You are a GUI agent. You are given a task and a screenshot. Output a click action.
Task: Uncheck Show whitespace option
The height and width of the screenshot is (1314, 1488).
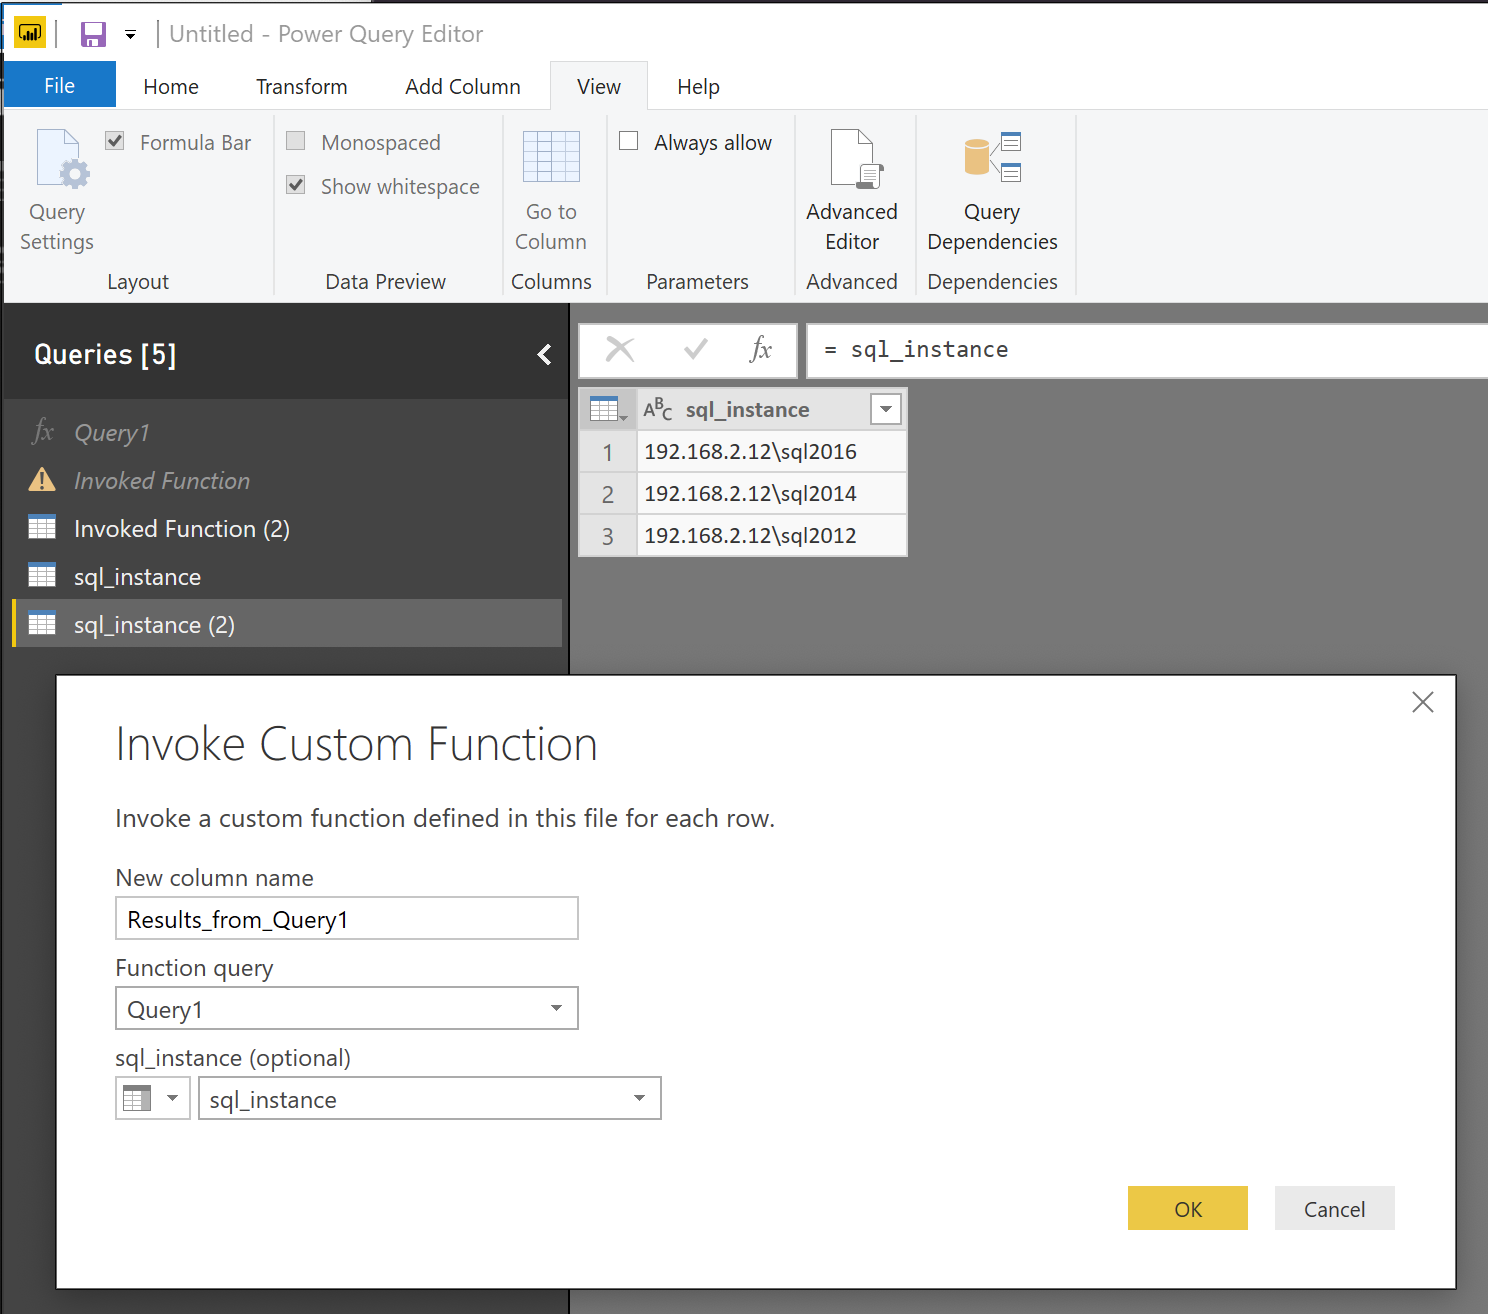(x=296, y=185)
